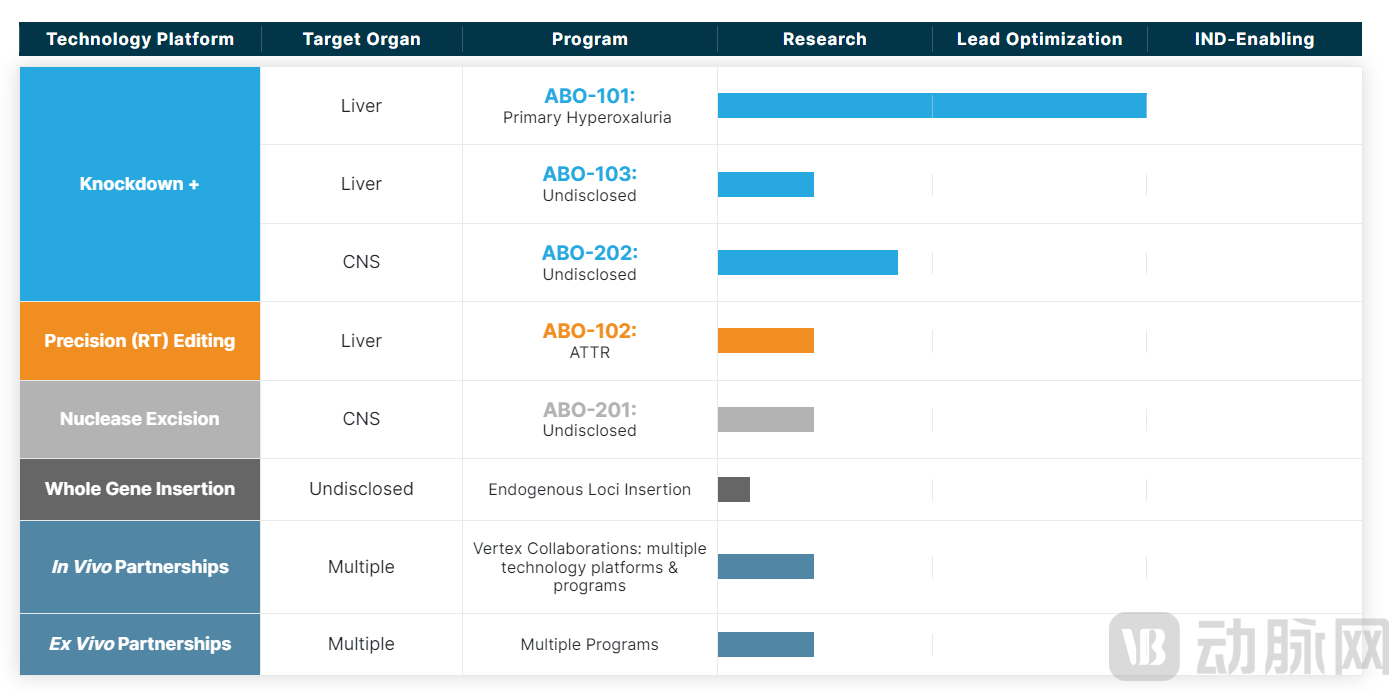
Task: Open the orange ABO-102 program title
Action: tap(589, 331)
